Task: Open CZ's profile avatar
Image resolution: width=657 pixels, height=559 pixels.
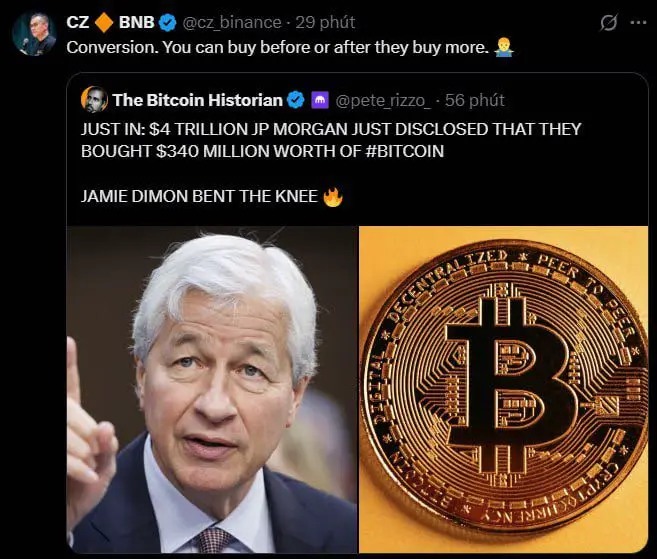Action: [x=34, y=34]
